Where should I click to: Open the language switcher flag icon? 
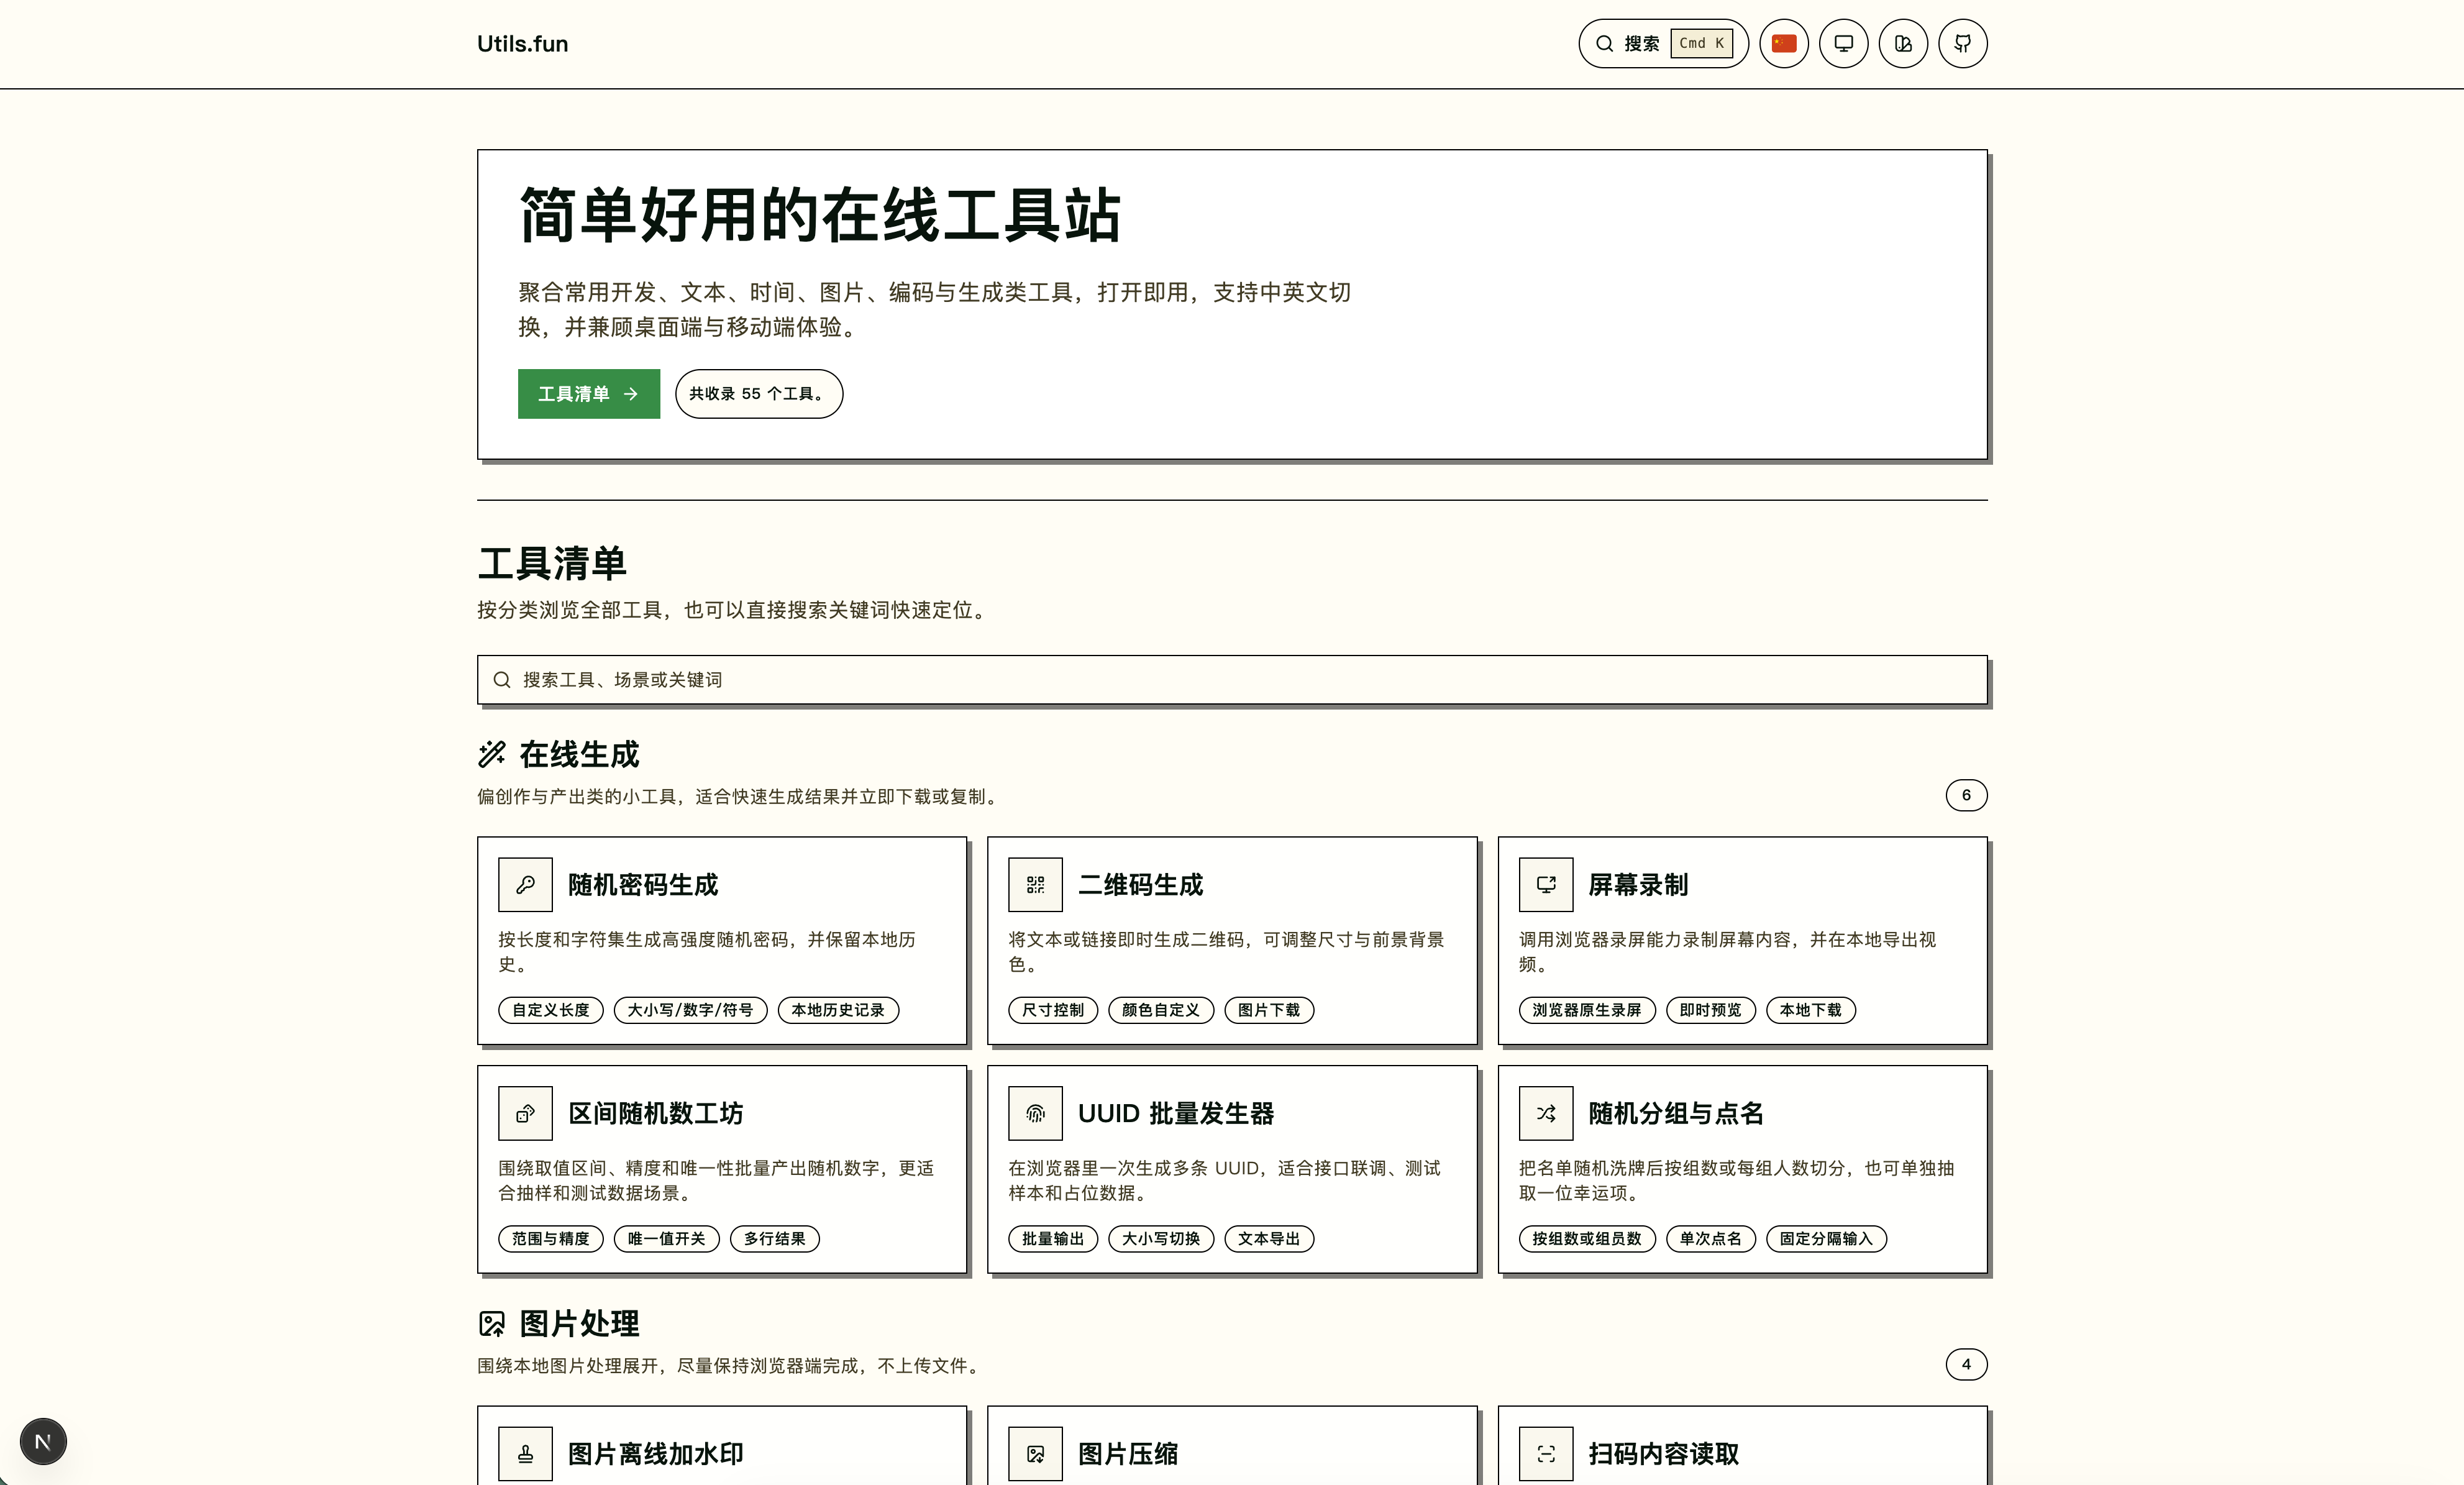pos(1783,43)
